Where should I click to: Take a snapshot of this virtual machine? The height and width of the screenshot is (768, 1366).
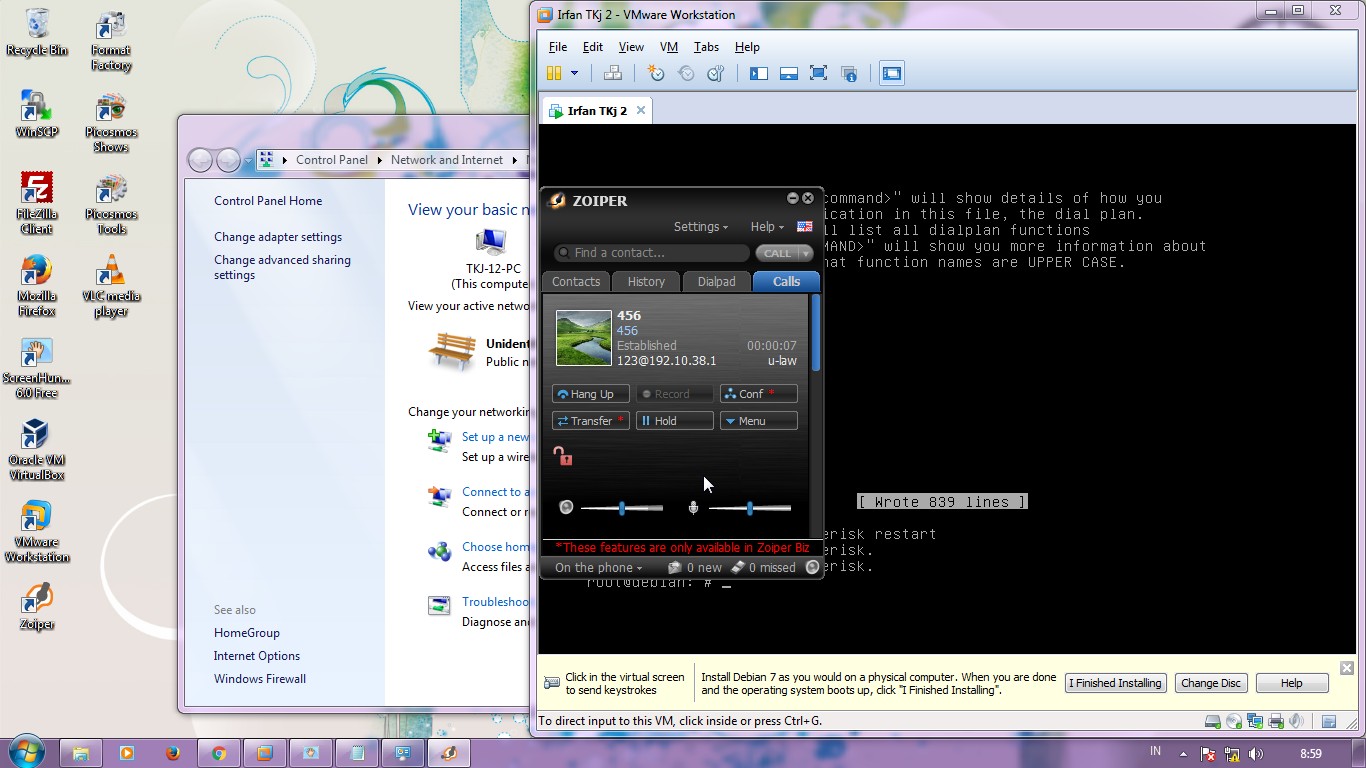click(656, 73)
